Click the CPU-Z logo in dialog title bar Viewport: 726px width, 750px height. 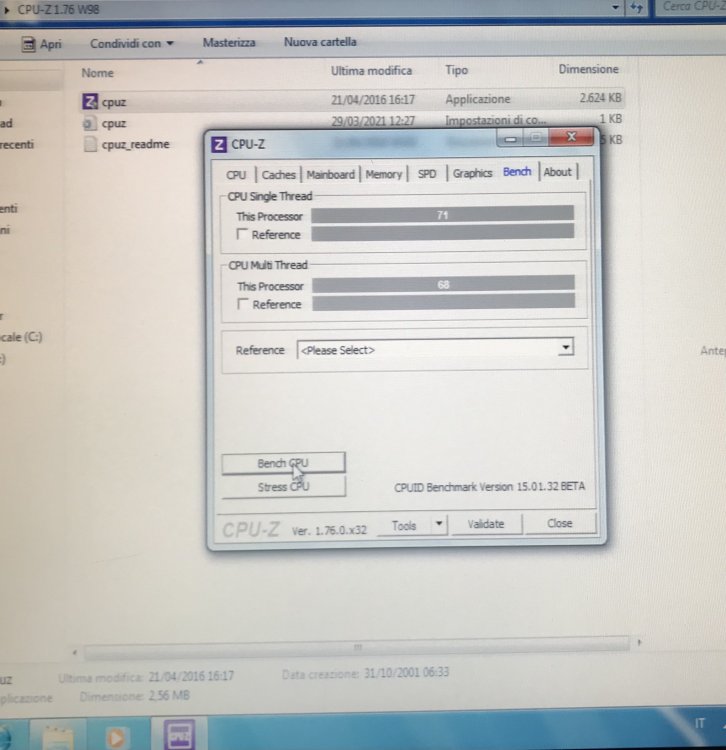pos(220,144)
